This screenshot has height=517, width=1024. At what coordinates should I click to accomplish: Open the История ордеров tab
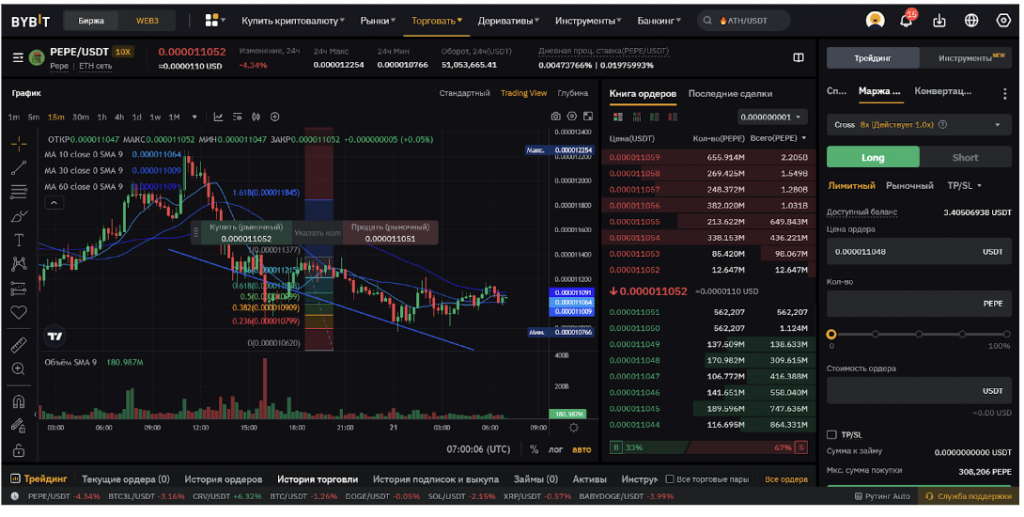point(223,479)
